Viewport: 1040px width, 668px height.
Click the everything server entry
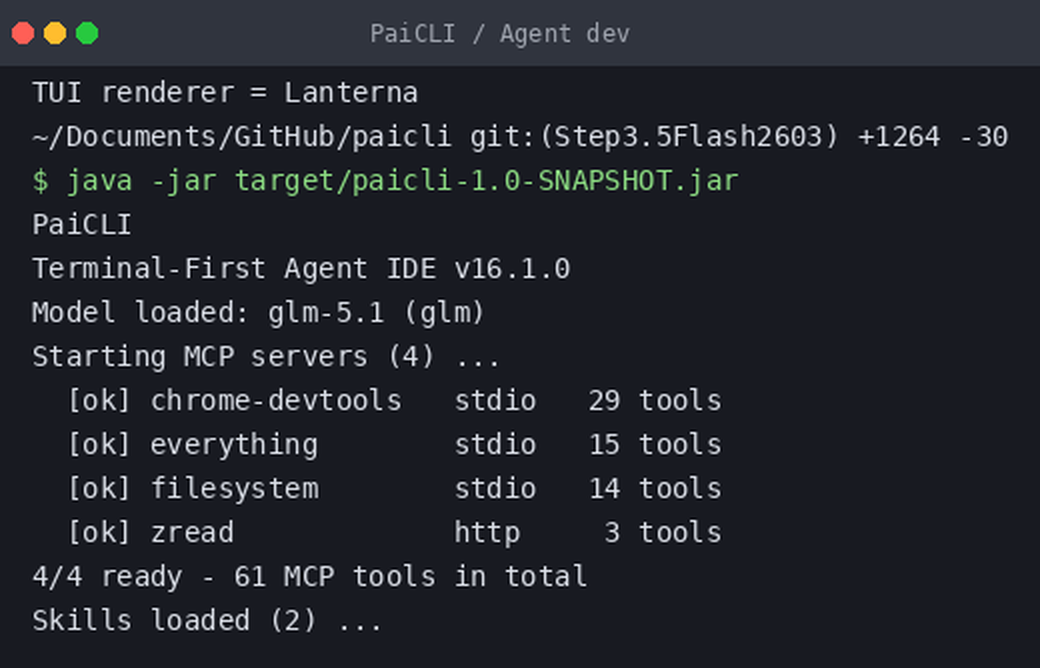point(395,445)
